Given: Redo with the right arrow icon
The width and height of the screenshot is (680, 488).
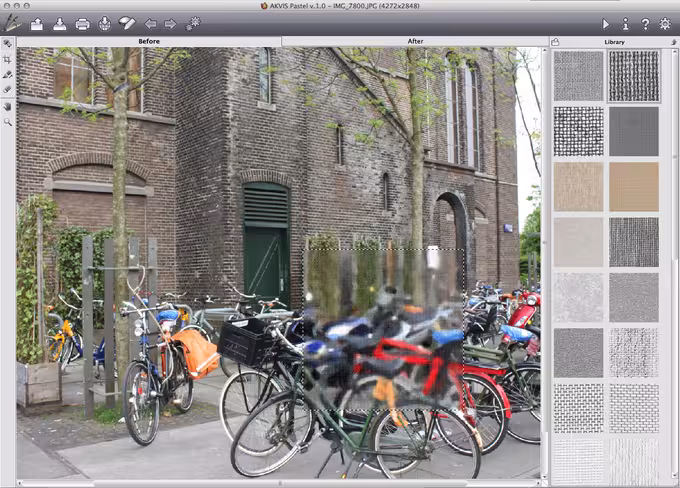Looking at the screenshot, I should click(x=170, y=24).
